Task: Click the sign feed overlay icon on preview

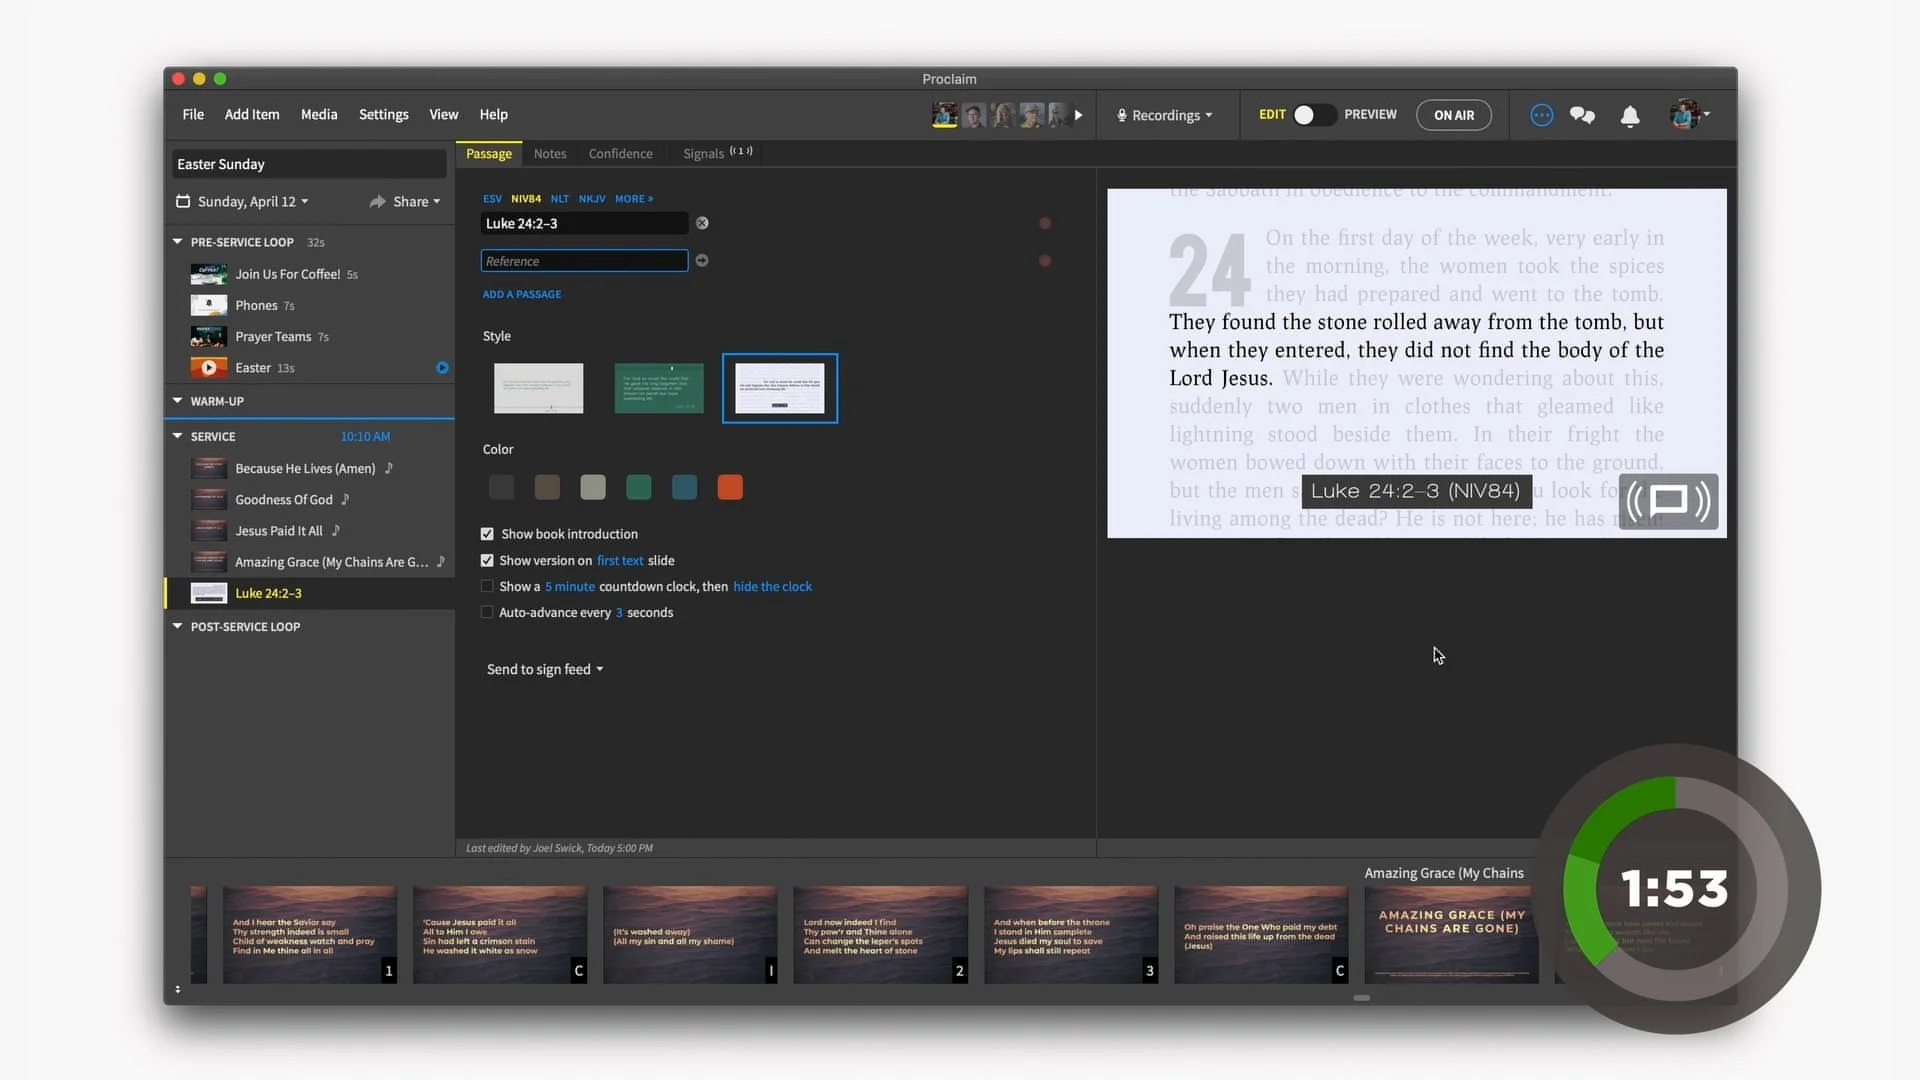Action: pos(1667,501)
